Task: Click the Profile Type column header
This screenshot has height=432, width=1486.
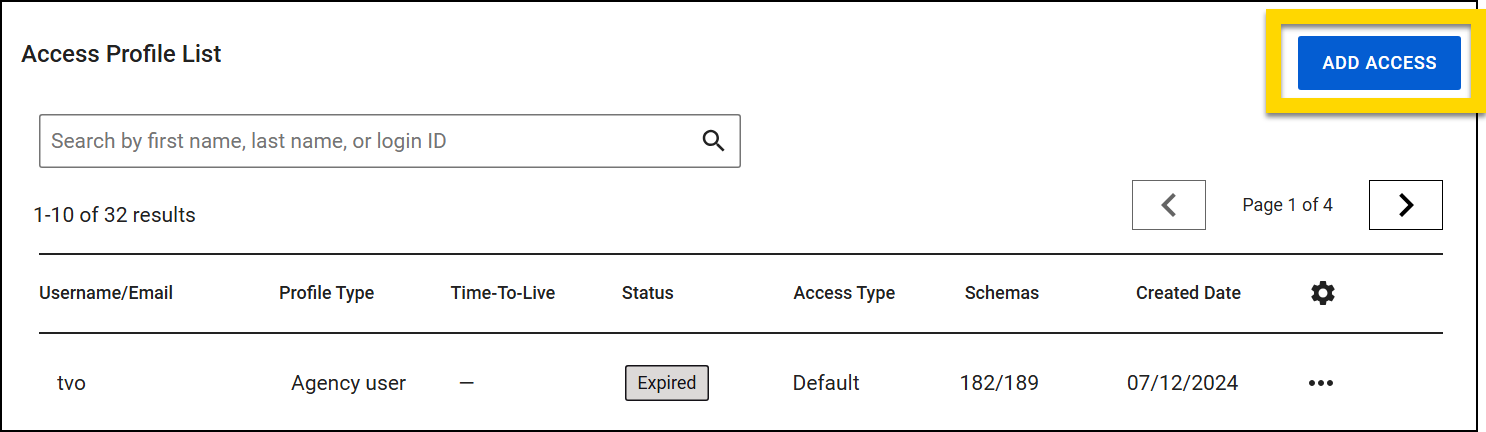Action: pos(326,293)
